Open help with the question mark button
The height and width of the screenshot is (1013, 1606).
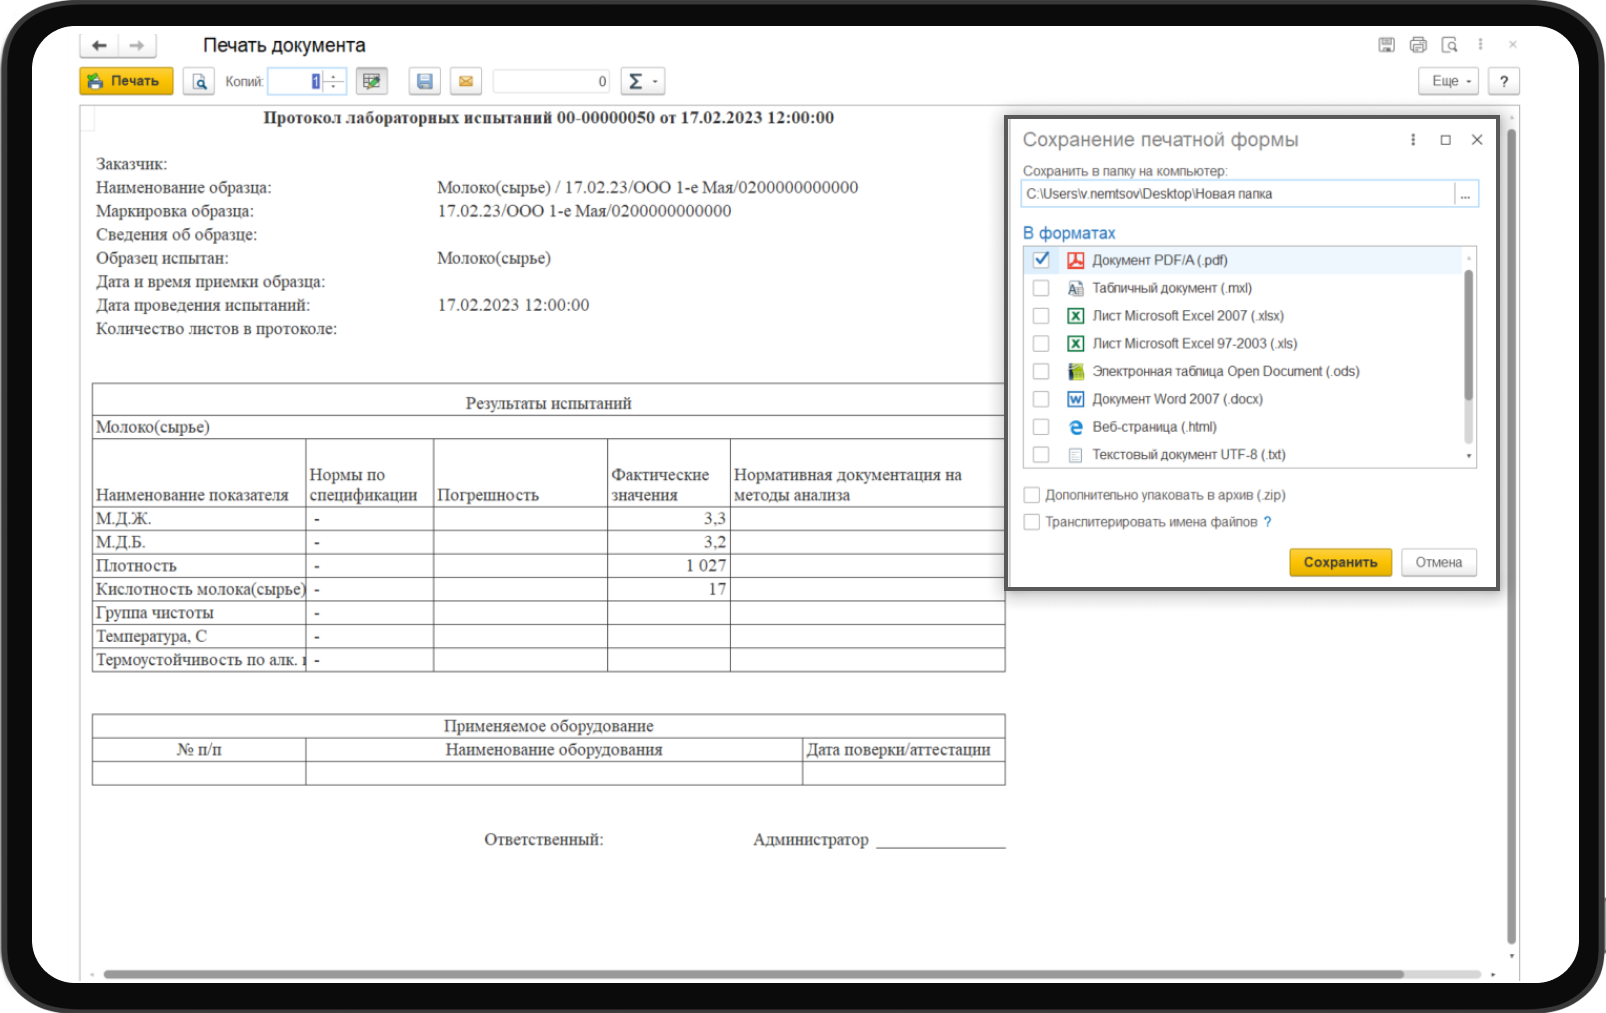(1504, 81)
